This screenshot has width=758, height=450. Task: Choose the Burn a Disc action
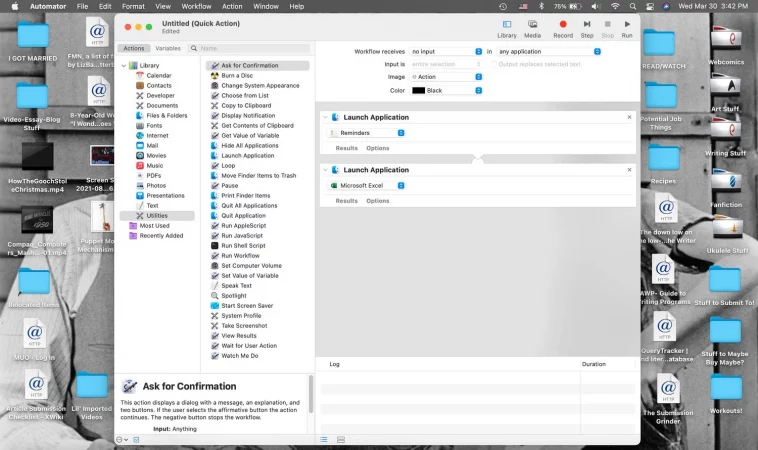[x=237, y=76]
